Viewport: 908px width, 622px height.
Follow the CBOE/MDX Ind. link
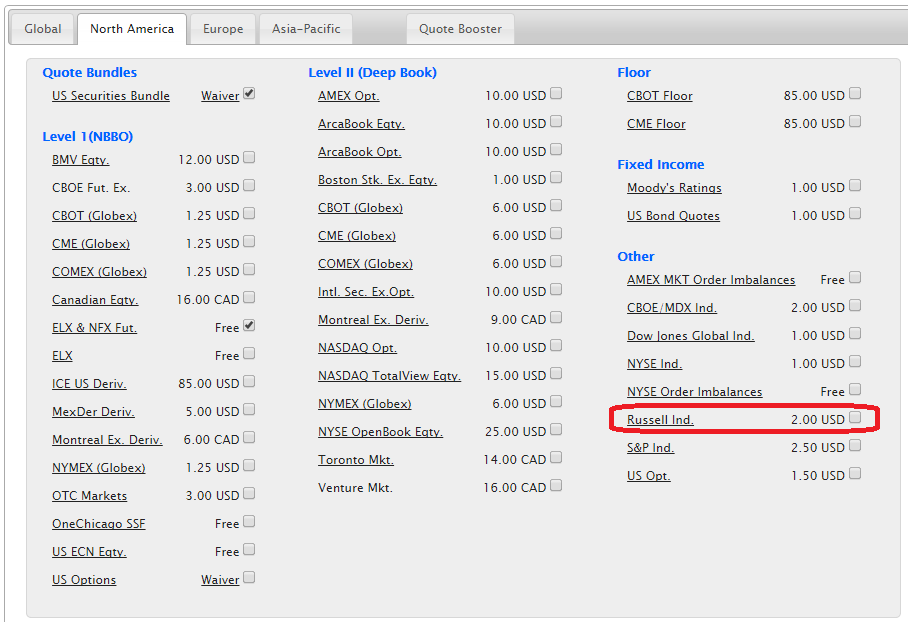[x=672, y=308]
